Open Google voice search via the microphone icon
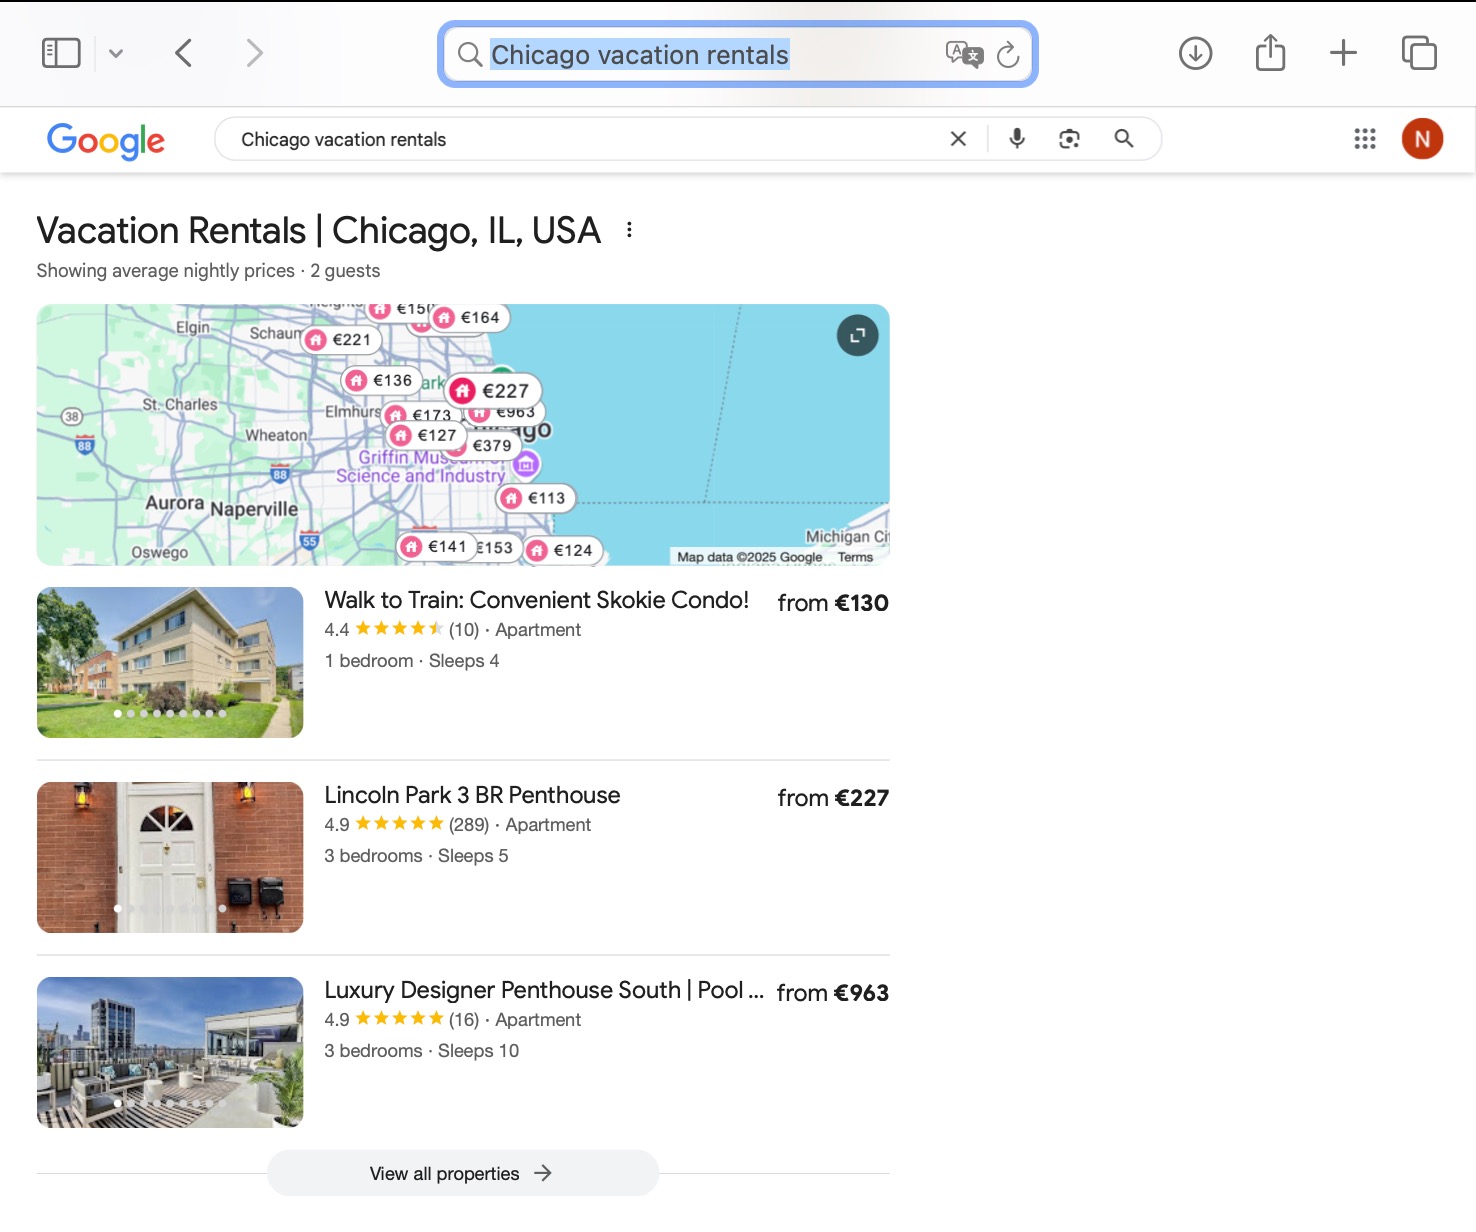 coord(1016,139)
